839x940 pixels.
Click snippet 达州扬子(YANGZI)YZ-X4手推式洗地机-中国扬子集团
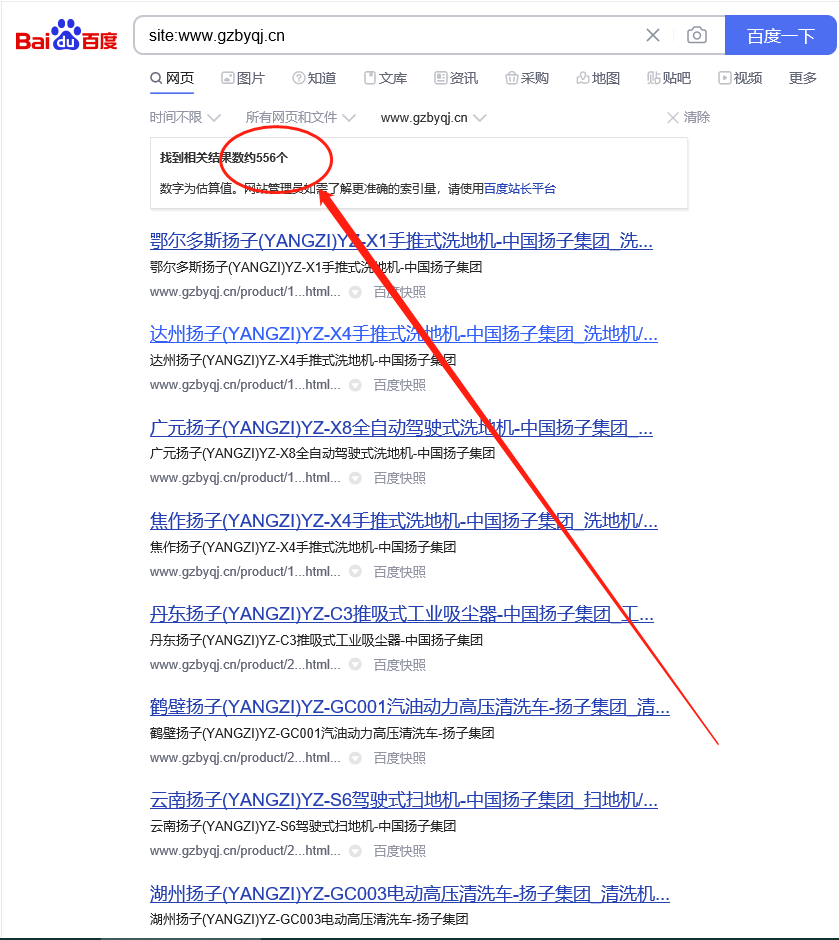coord(303,360)
